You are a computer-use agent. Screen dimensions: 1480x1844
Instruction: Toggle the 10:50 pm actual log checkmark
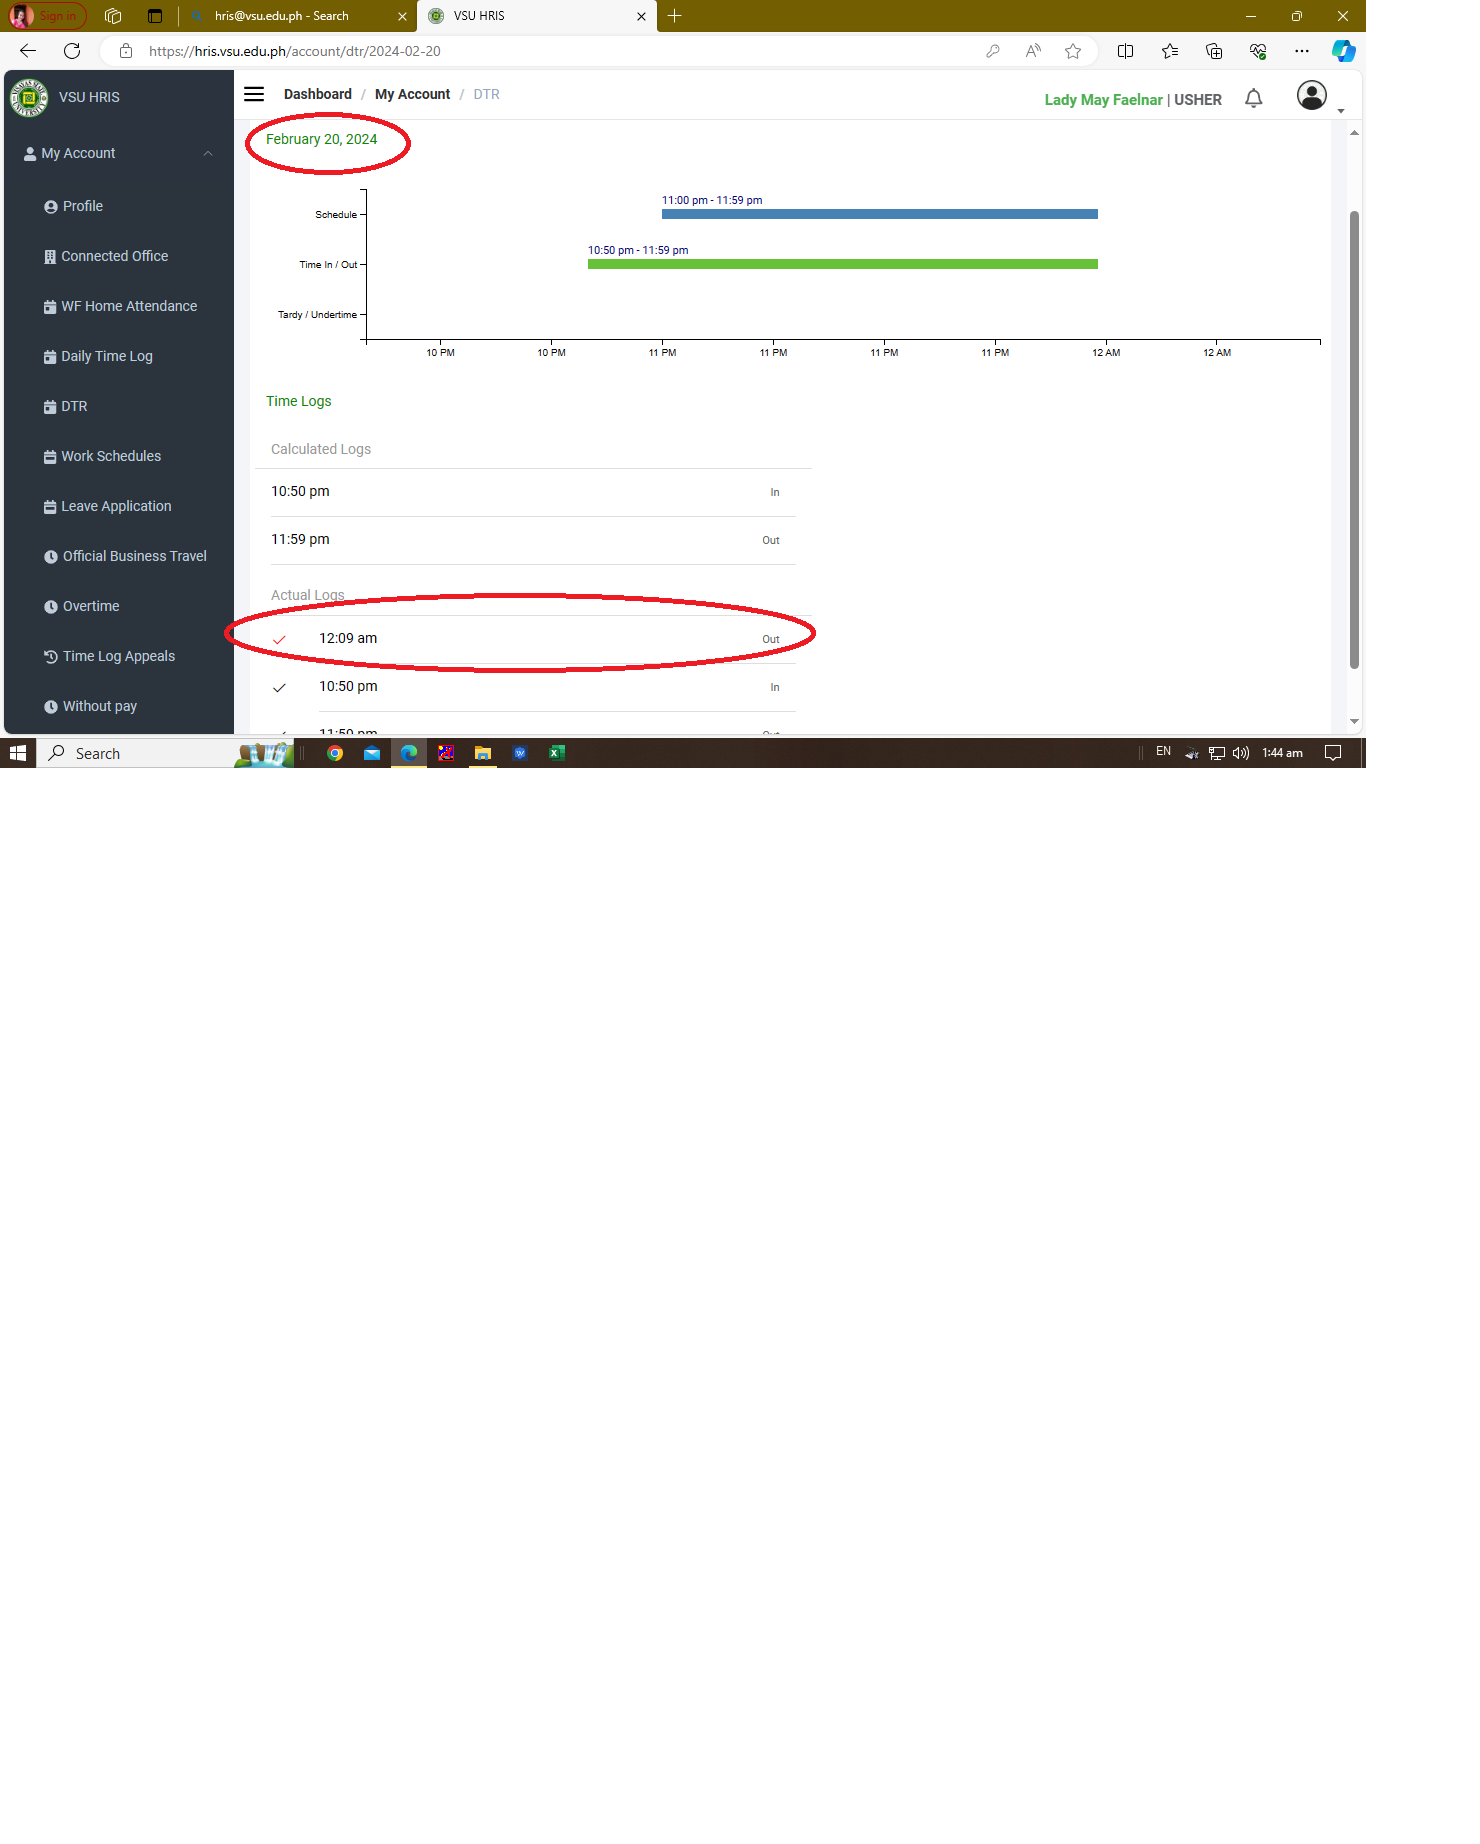click(x=280, y=687)
